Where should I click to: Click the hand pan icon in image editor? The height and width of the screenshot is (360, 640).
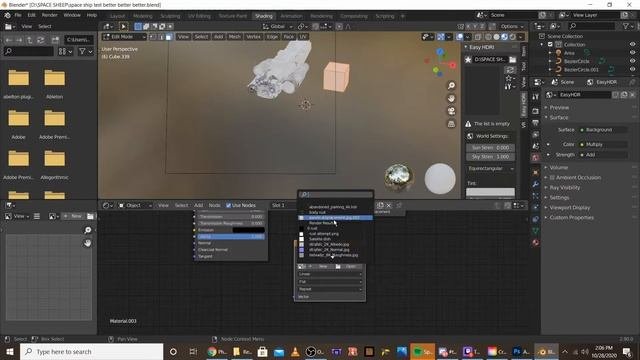(87, 243)
